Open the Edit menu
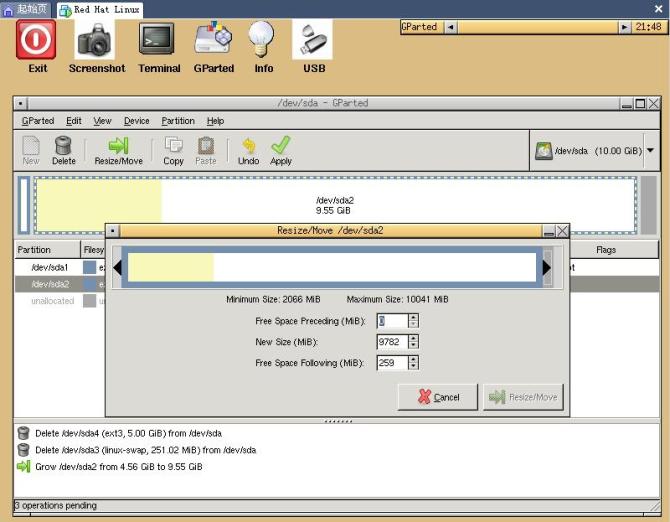670x522 pixels. 73,121
